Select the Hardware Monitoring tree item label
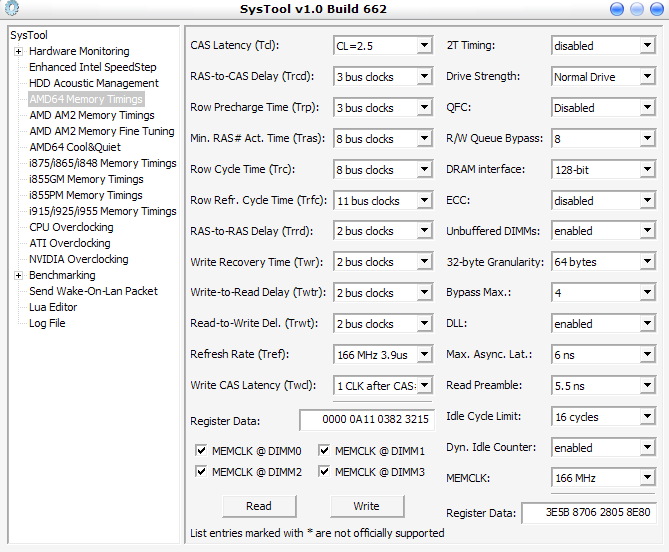This screenshot has height=552, width=669. tap(79, 51)
